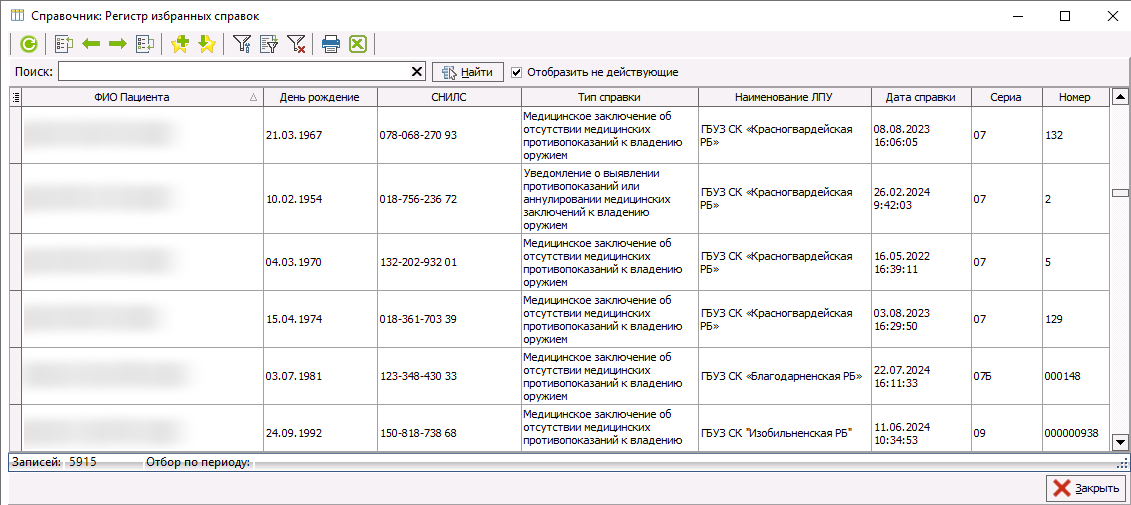Sort by 'Дата справки' column header

coord(920,97)
